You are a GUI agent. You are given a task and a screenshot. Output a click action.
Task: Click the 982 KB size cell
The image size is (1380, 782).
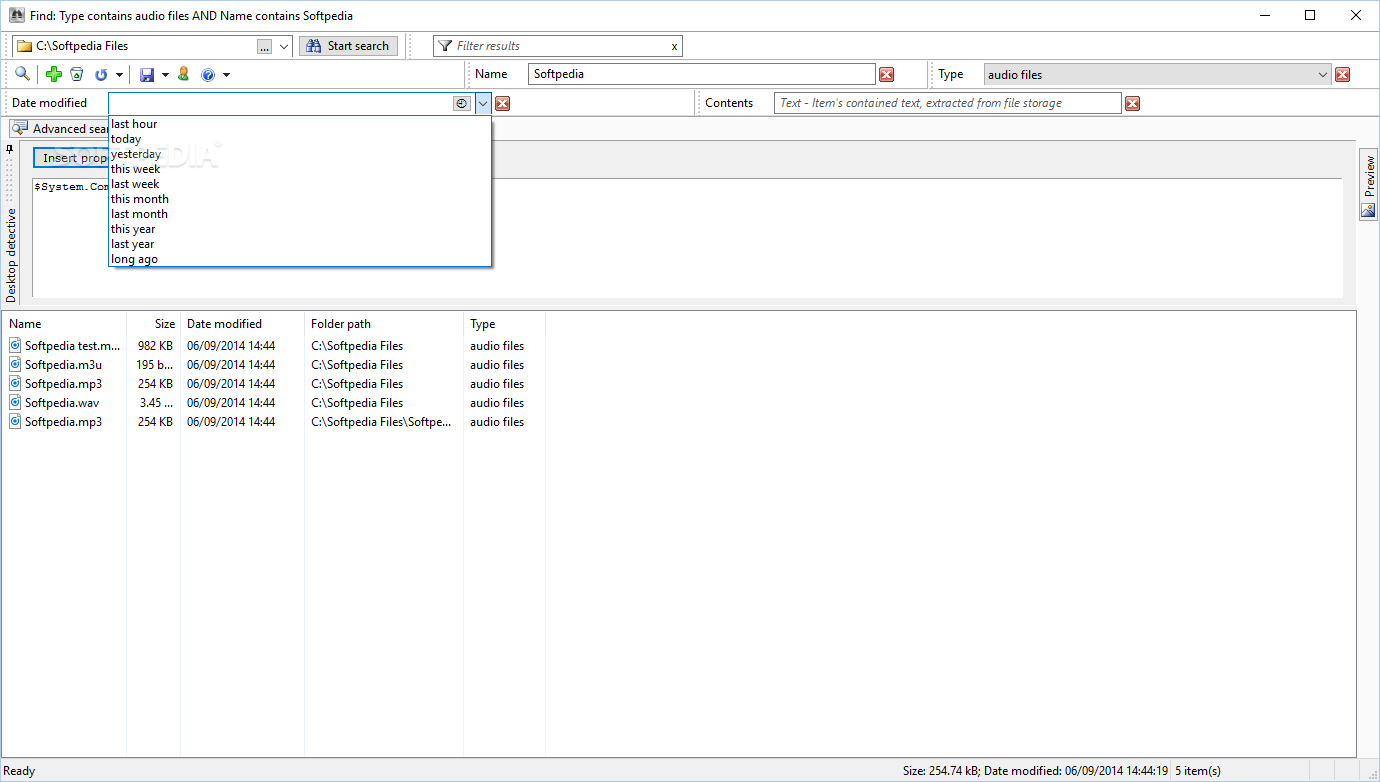(x=155, y=346)
